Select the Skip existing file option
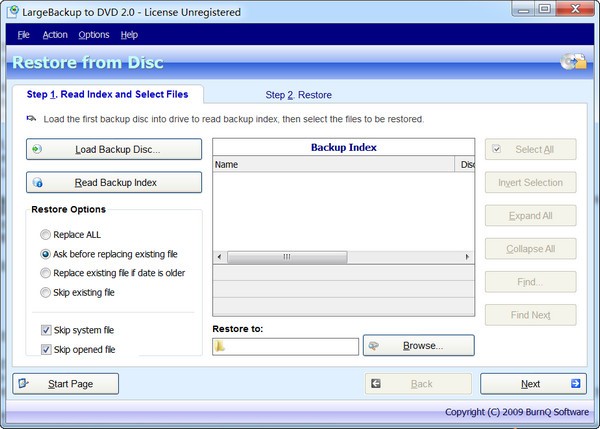The height and width of the screenshot is (429, 600). (46, 292)
